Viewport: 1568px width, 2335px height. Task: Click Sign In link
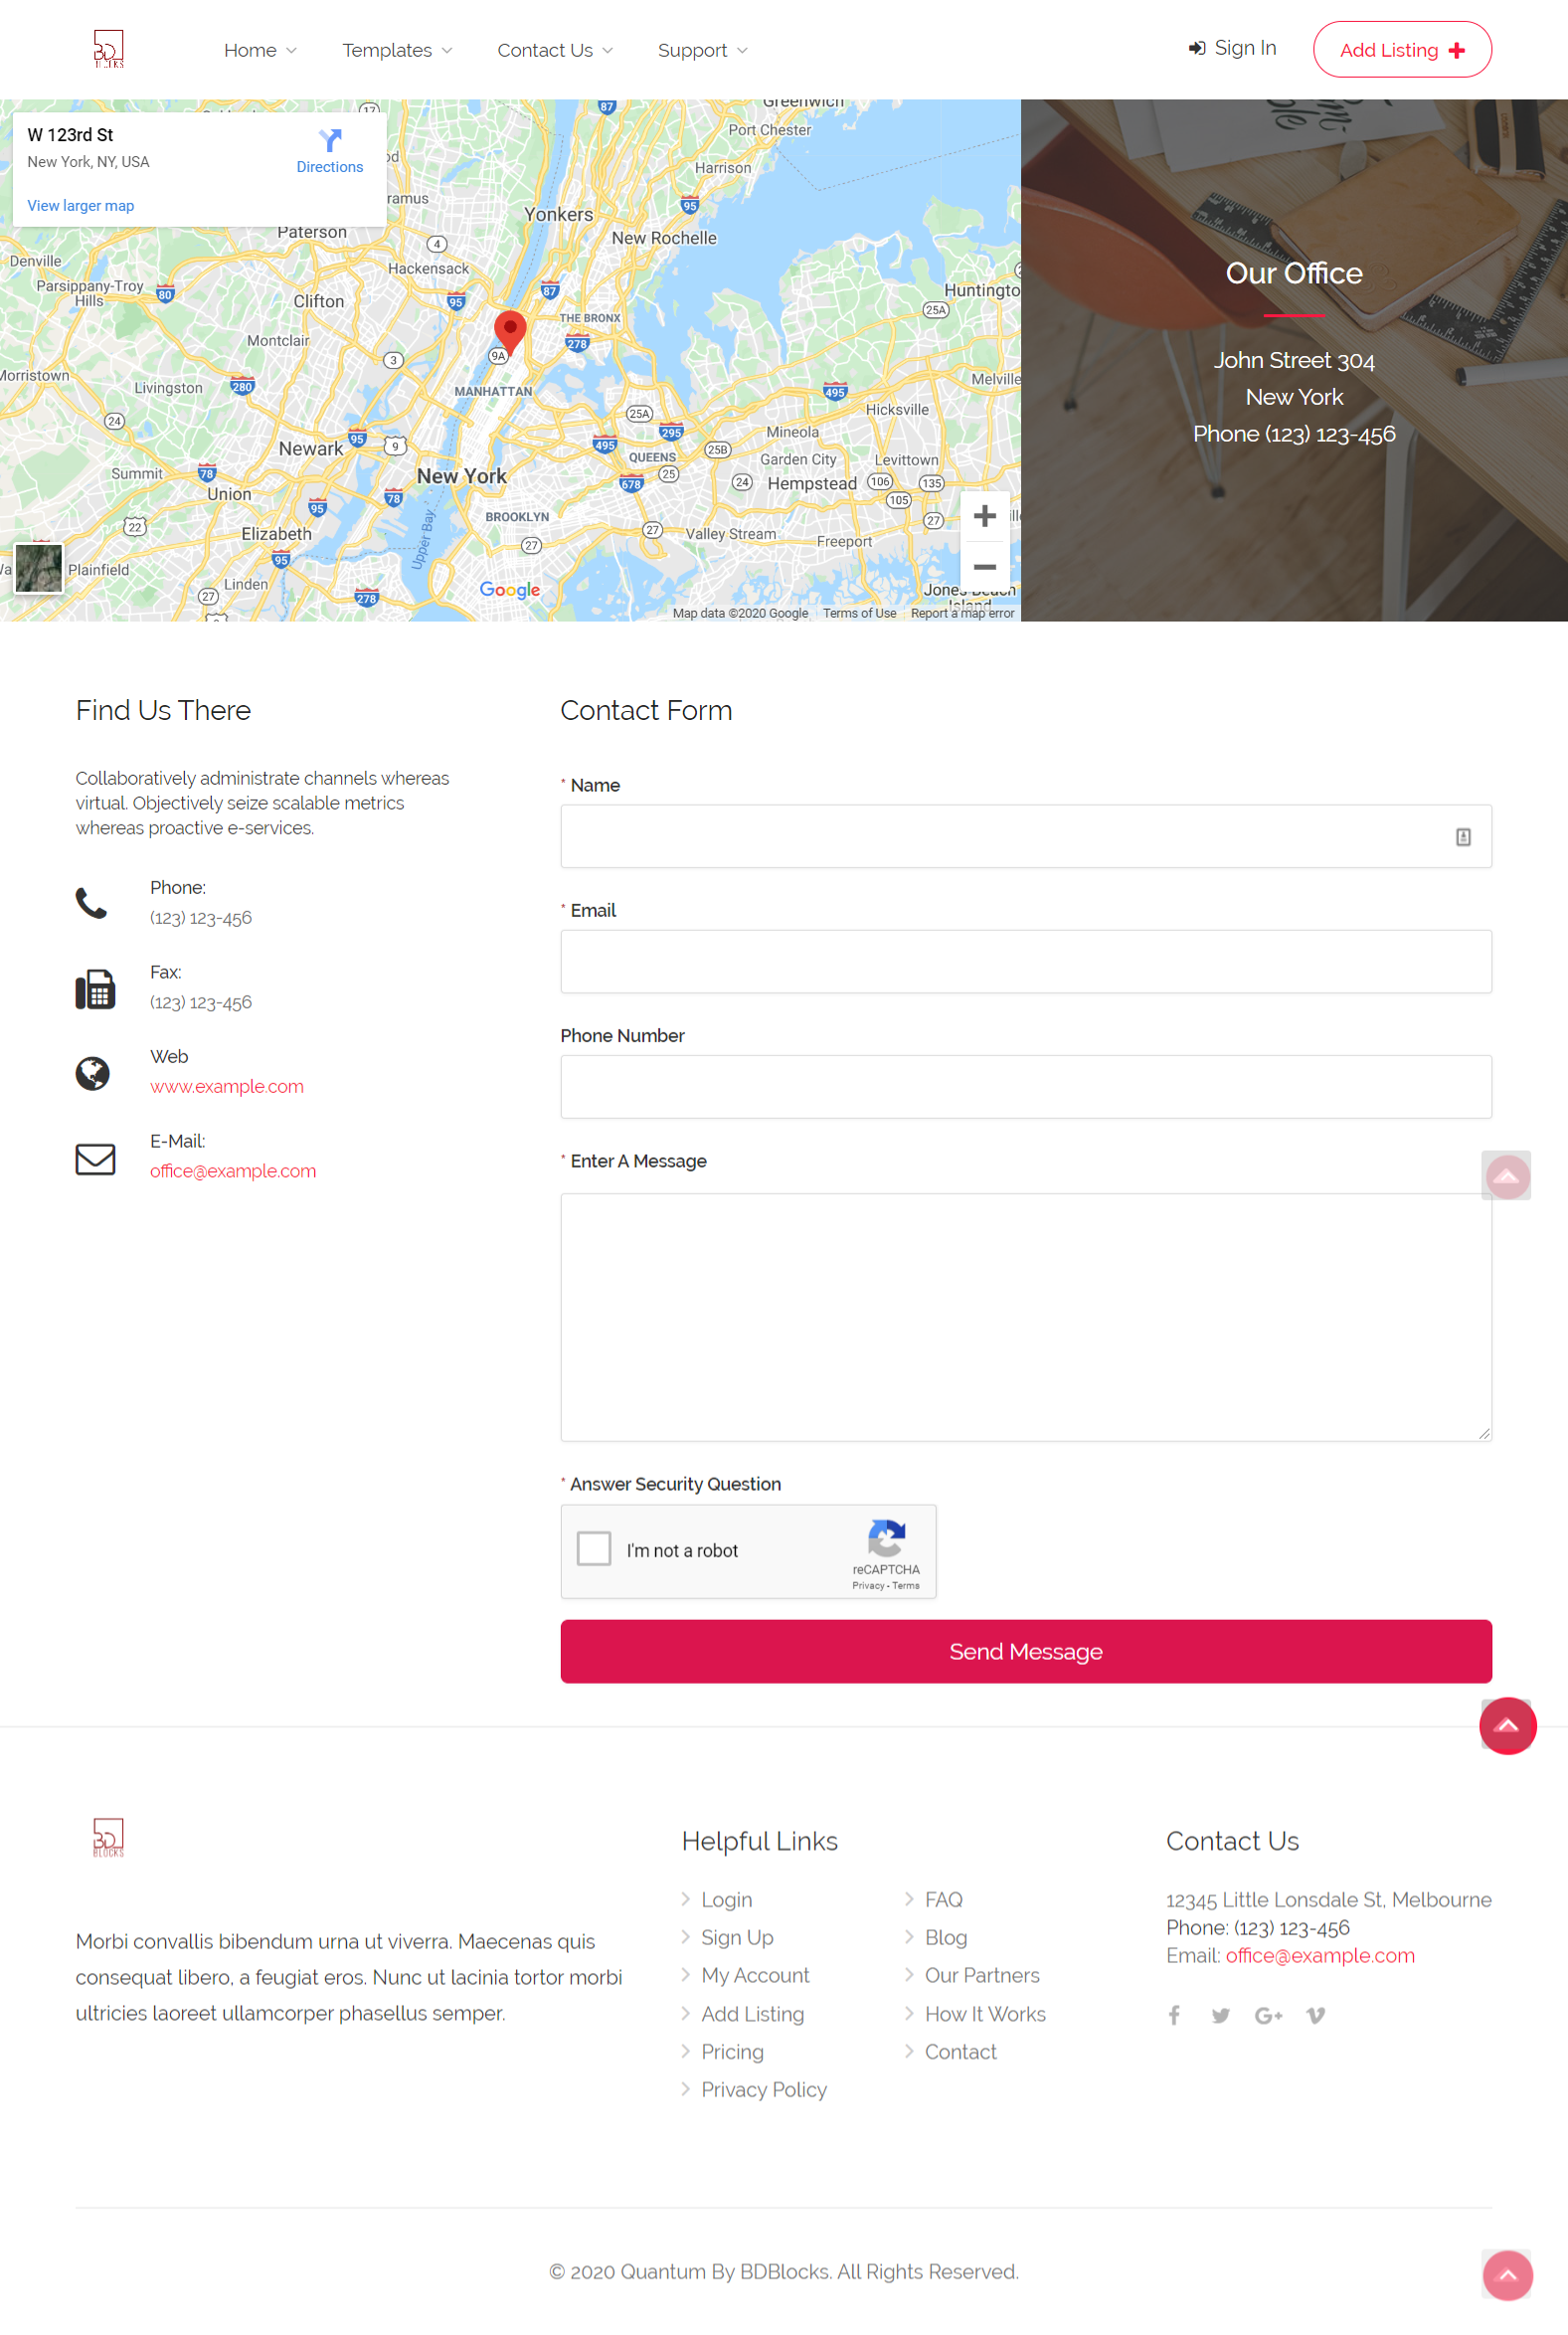[x=1231, y=48]
